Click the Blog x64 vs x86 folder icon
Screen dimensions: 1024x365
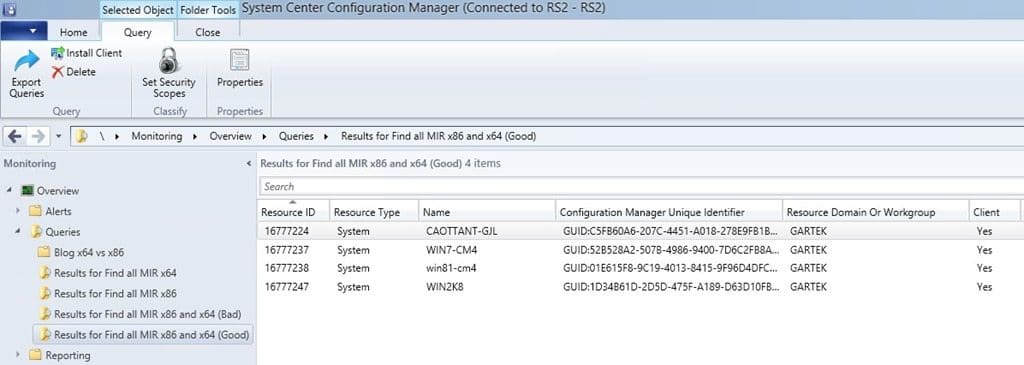coord(44,252)
